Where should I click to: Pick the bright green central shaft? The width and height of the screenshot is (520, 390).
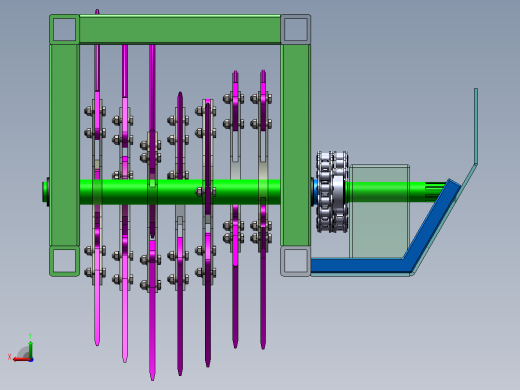[180, 192]
